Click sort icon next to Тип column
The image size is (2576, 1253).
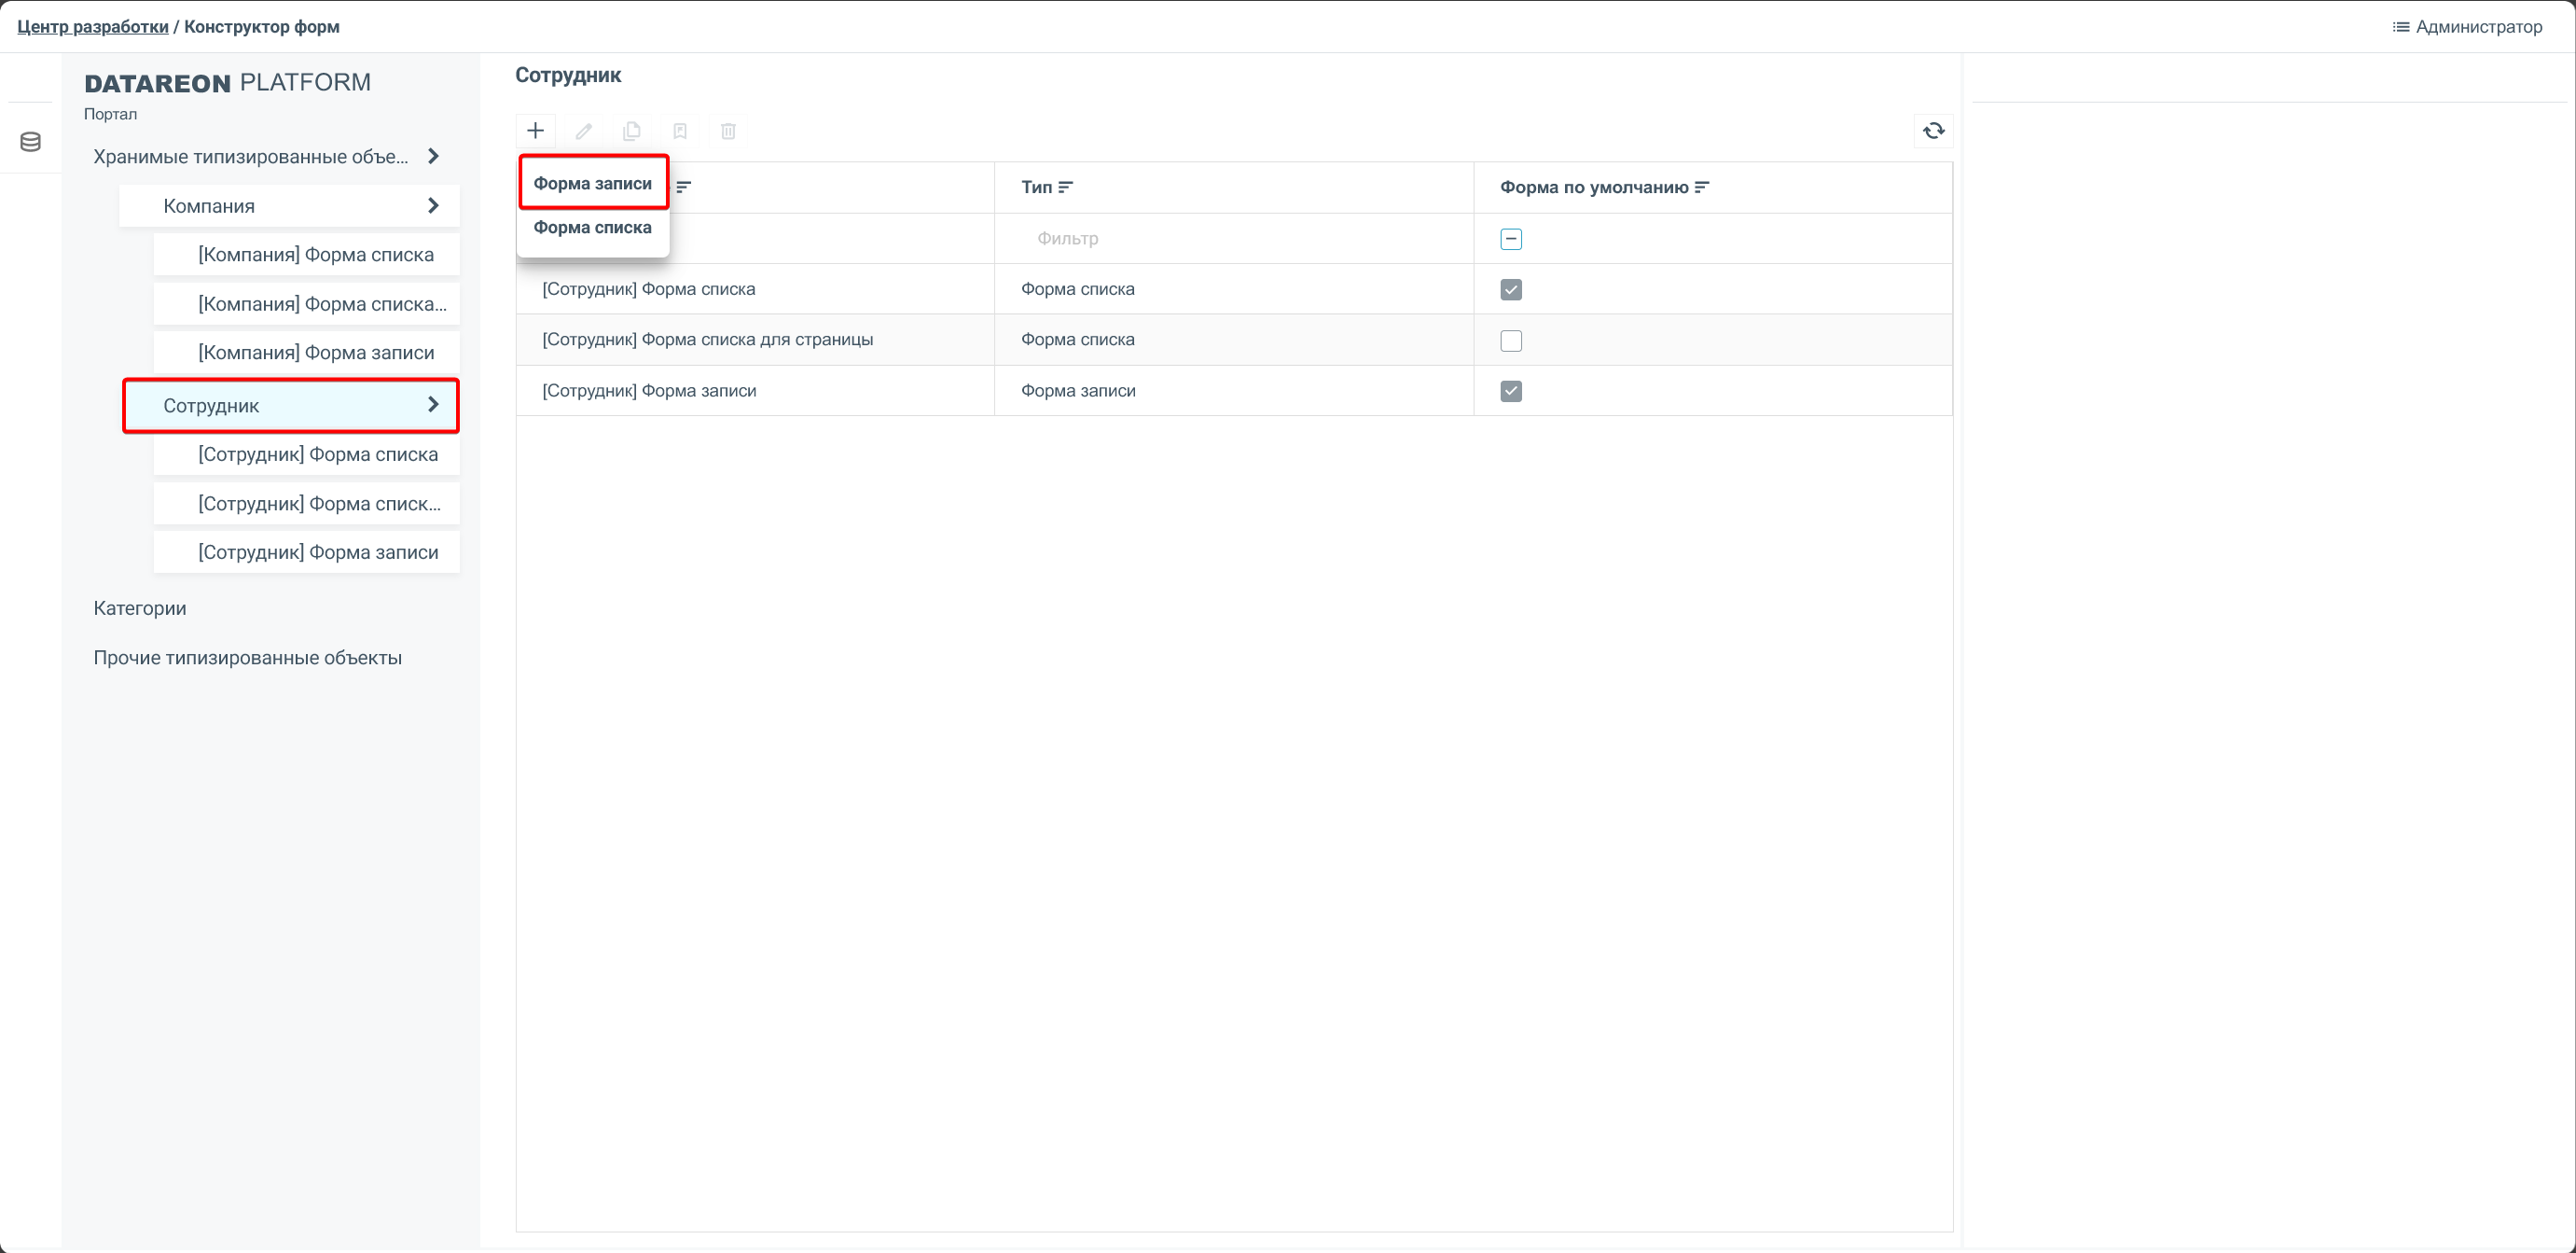(x=1065, y=187)
